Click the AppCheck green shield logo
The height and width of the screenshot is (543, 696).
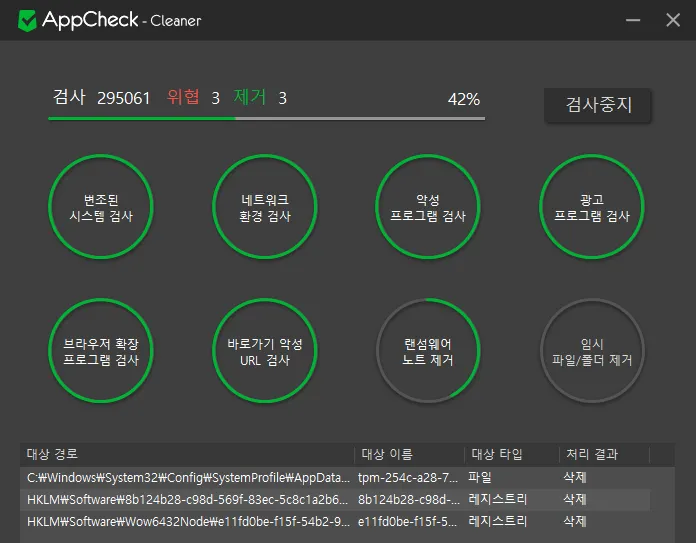pos(27,20)
